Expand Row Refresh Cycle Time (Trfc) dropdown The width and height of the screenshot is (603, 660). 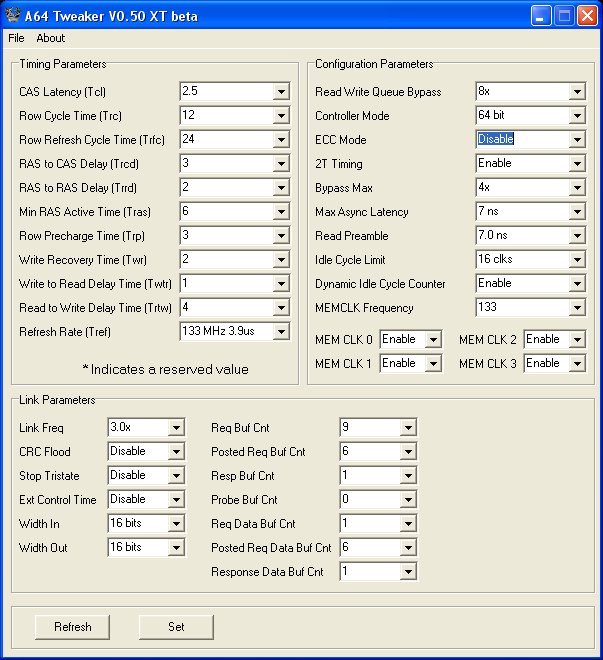click(x=281, y=139)
